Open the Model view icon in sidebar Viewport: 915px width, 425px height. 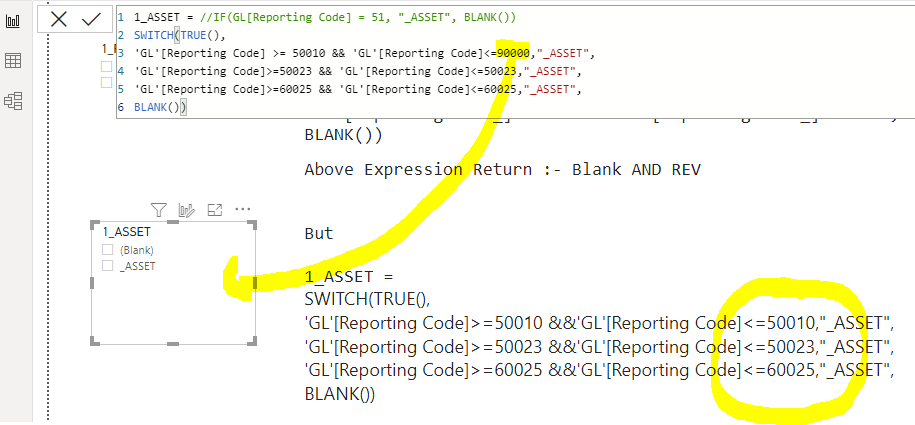tap(13, 101)
